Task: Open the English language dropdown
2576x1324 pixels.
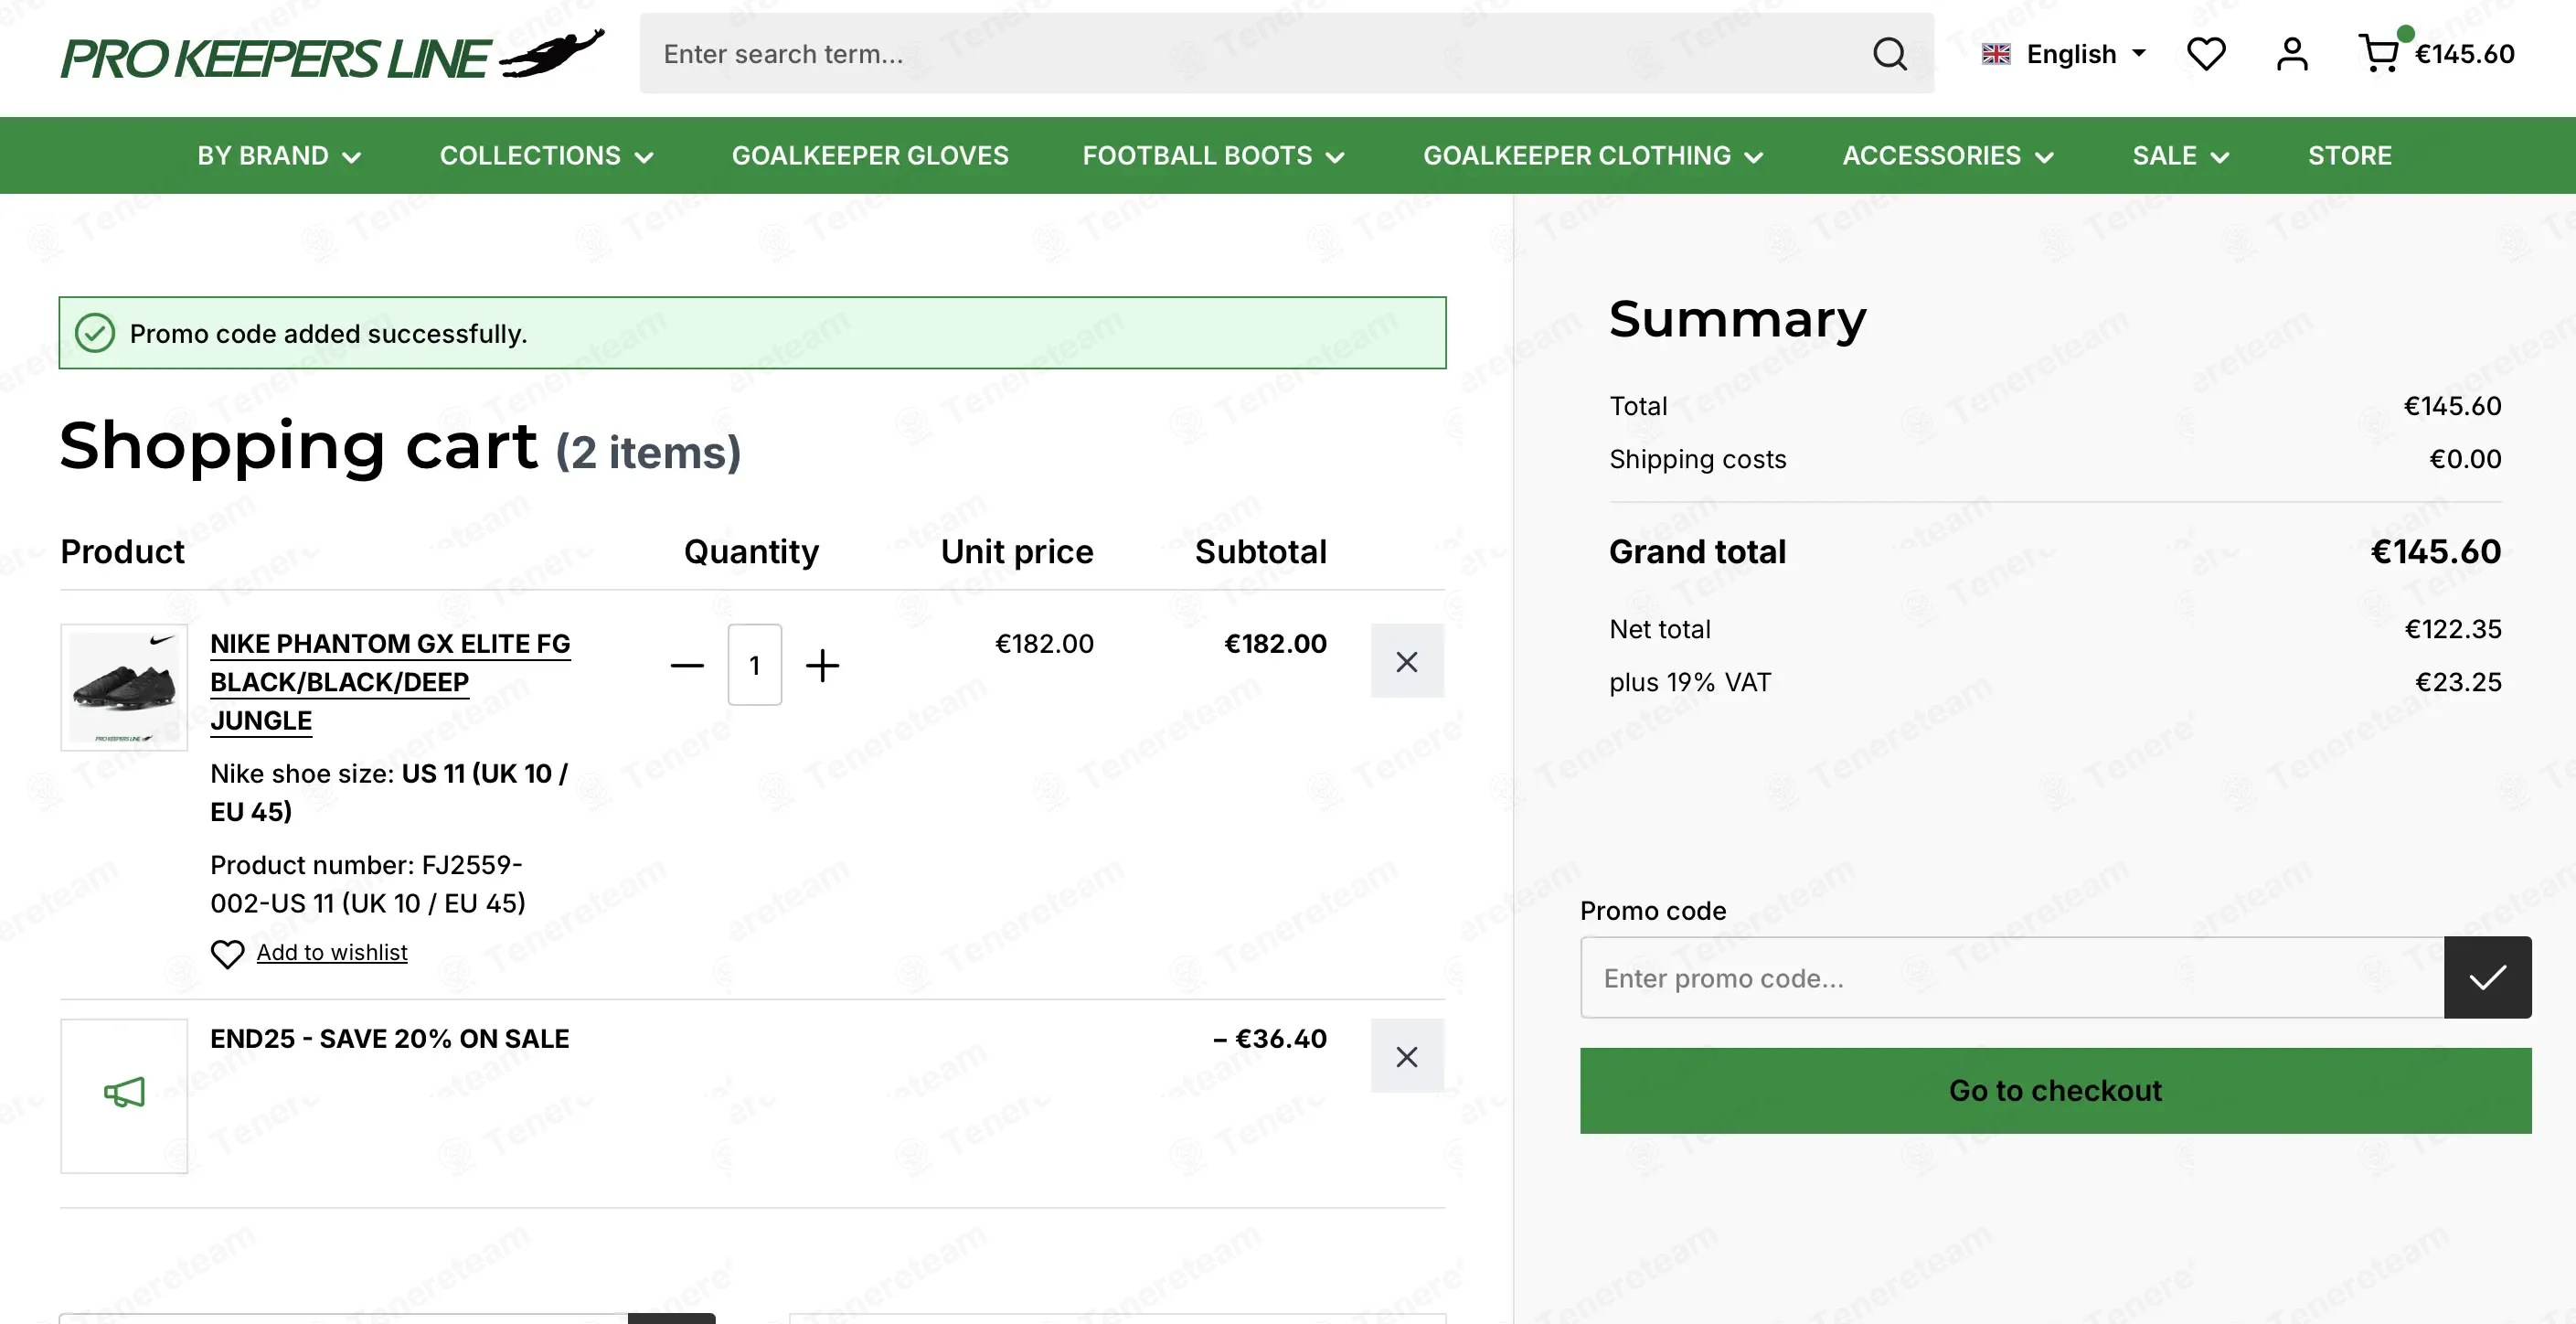Action: [x=2064, y=54]
